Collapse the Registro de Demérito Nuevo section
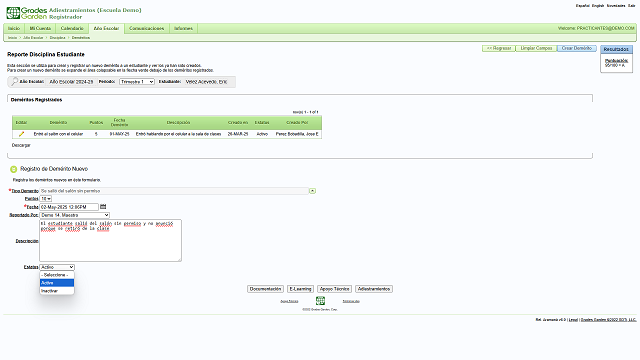 coord(13,169)
